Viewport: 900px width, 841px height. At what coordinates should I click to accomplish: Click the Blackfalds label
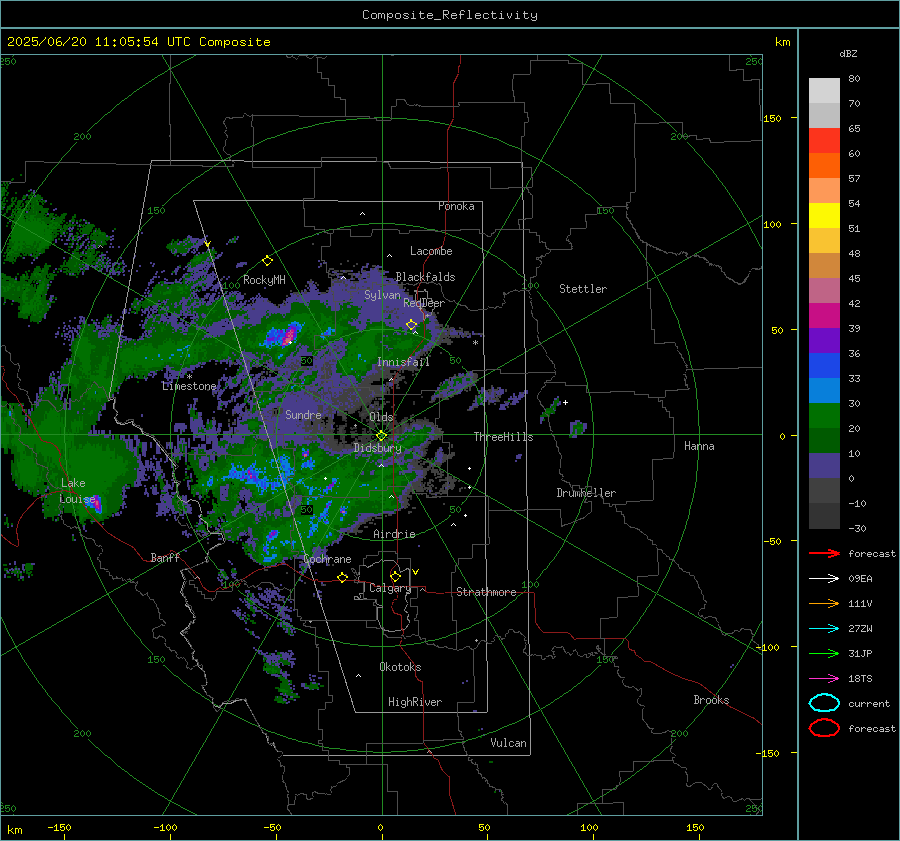[x=425, y=277]
